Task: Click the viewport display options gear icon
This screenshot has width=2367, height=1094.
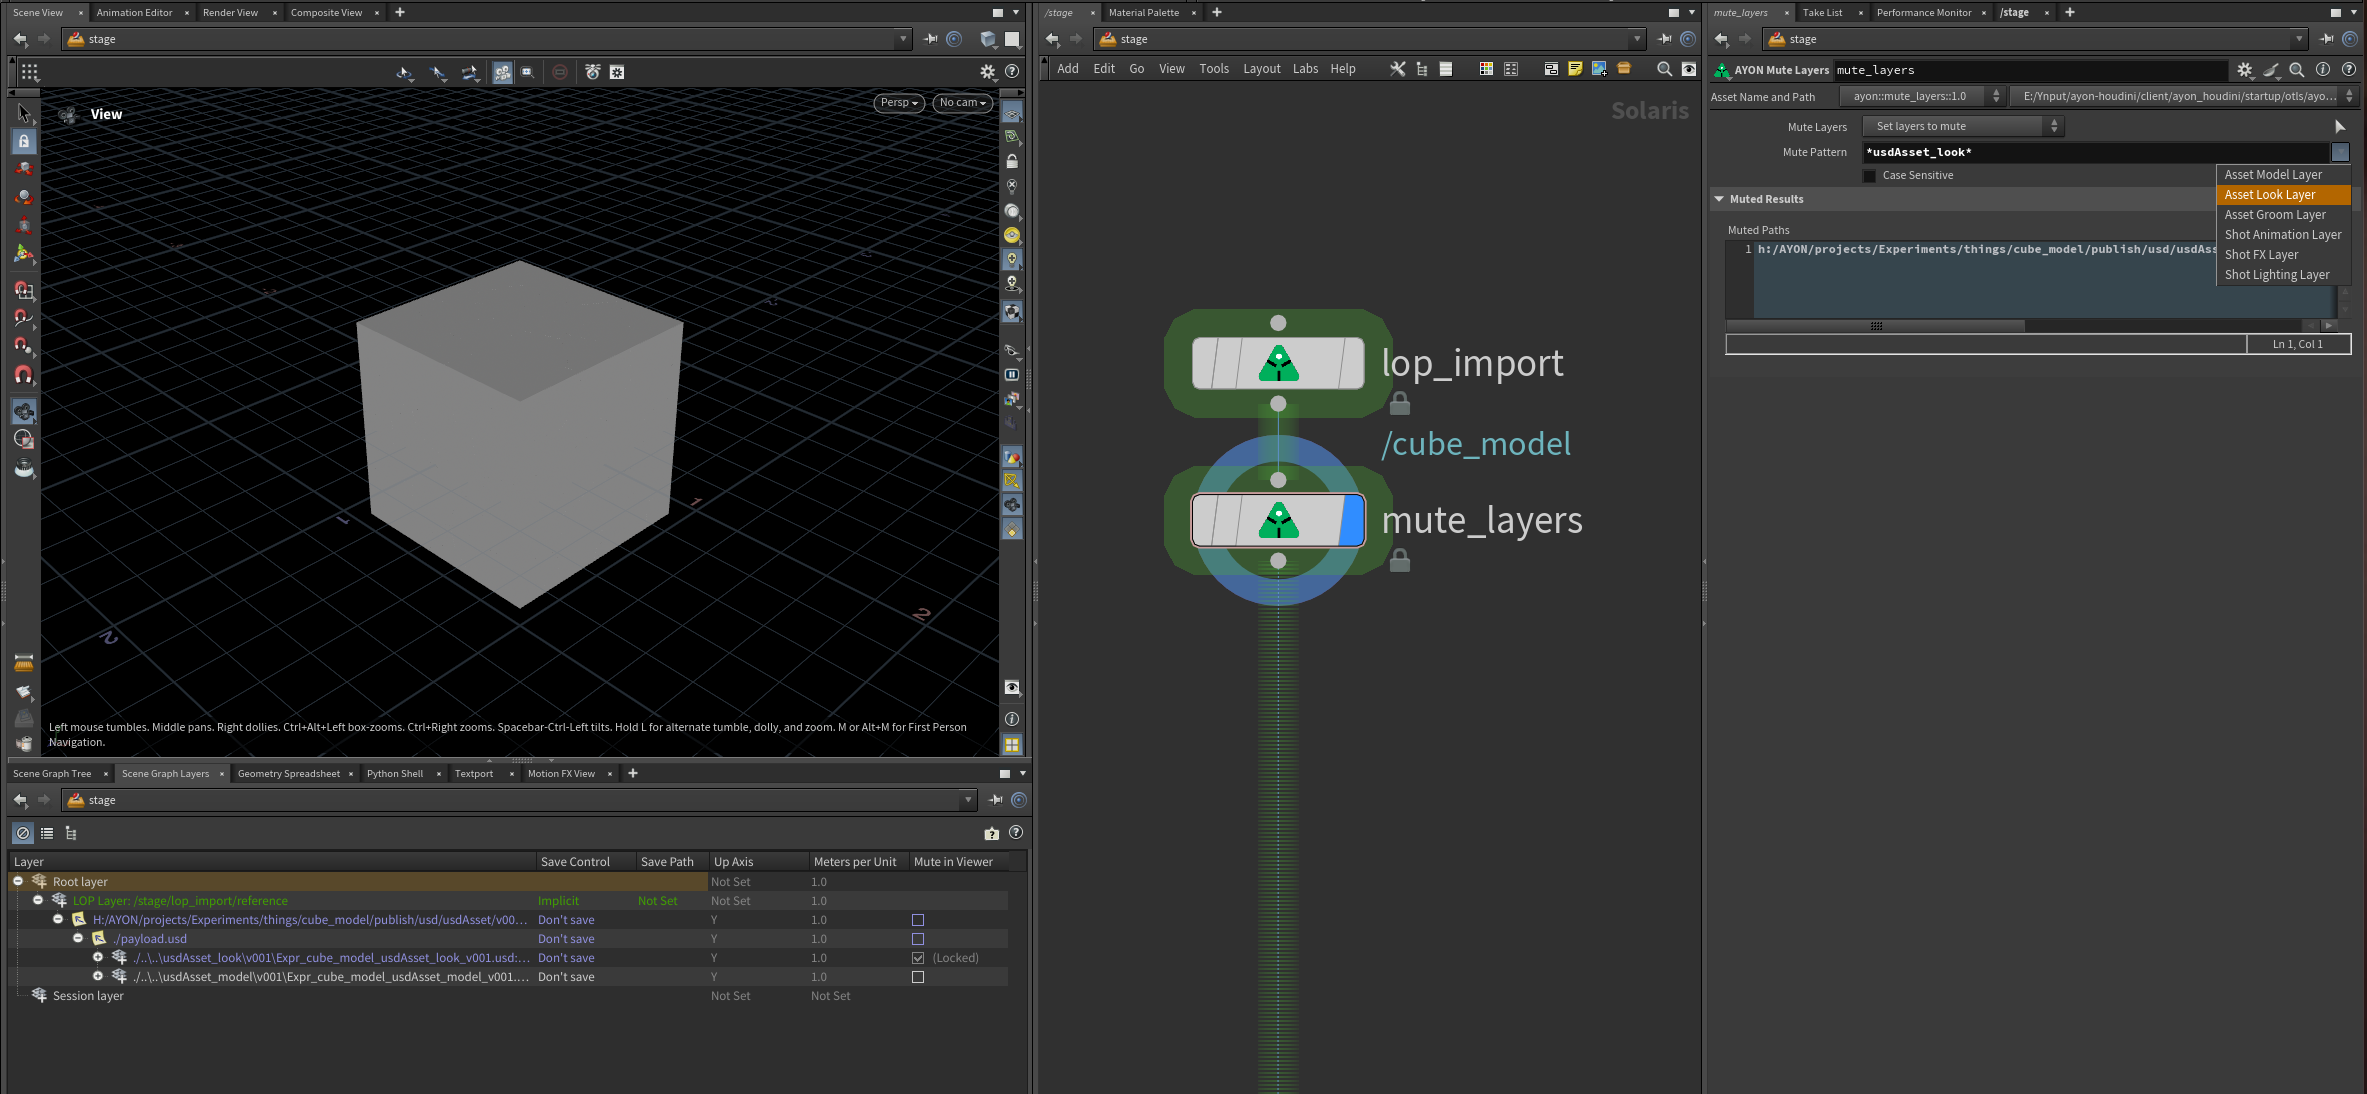Action: 987,72
